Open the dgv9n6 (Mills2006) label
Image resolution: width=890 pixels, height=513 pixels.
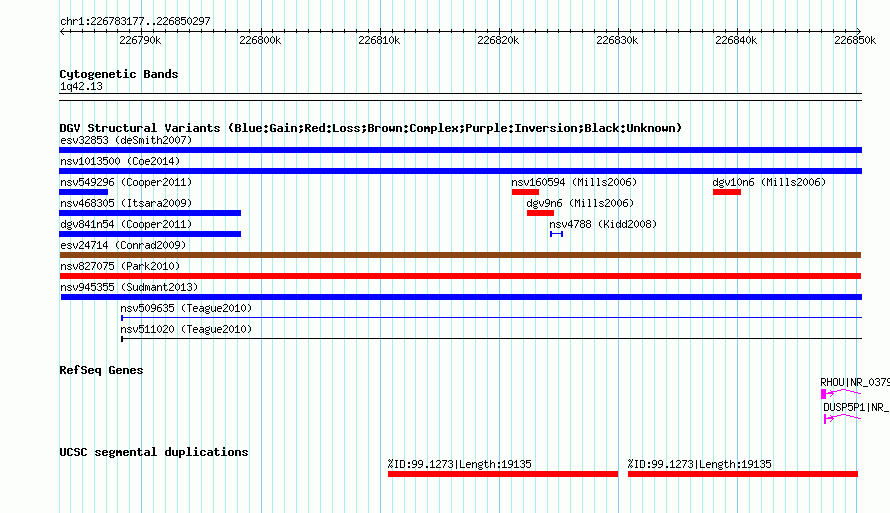coord(580,203)
